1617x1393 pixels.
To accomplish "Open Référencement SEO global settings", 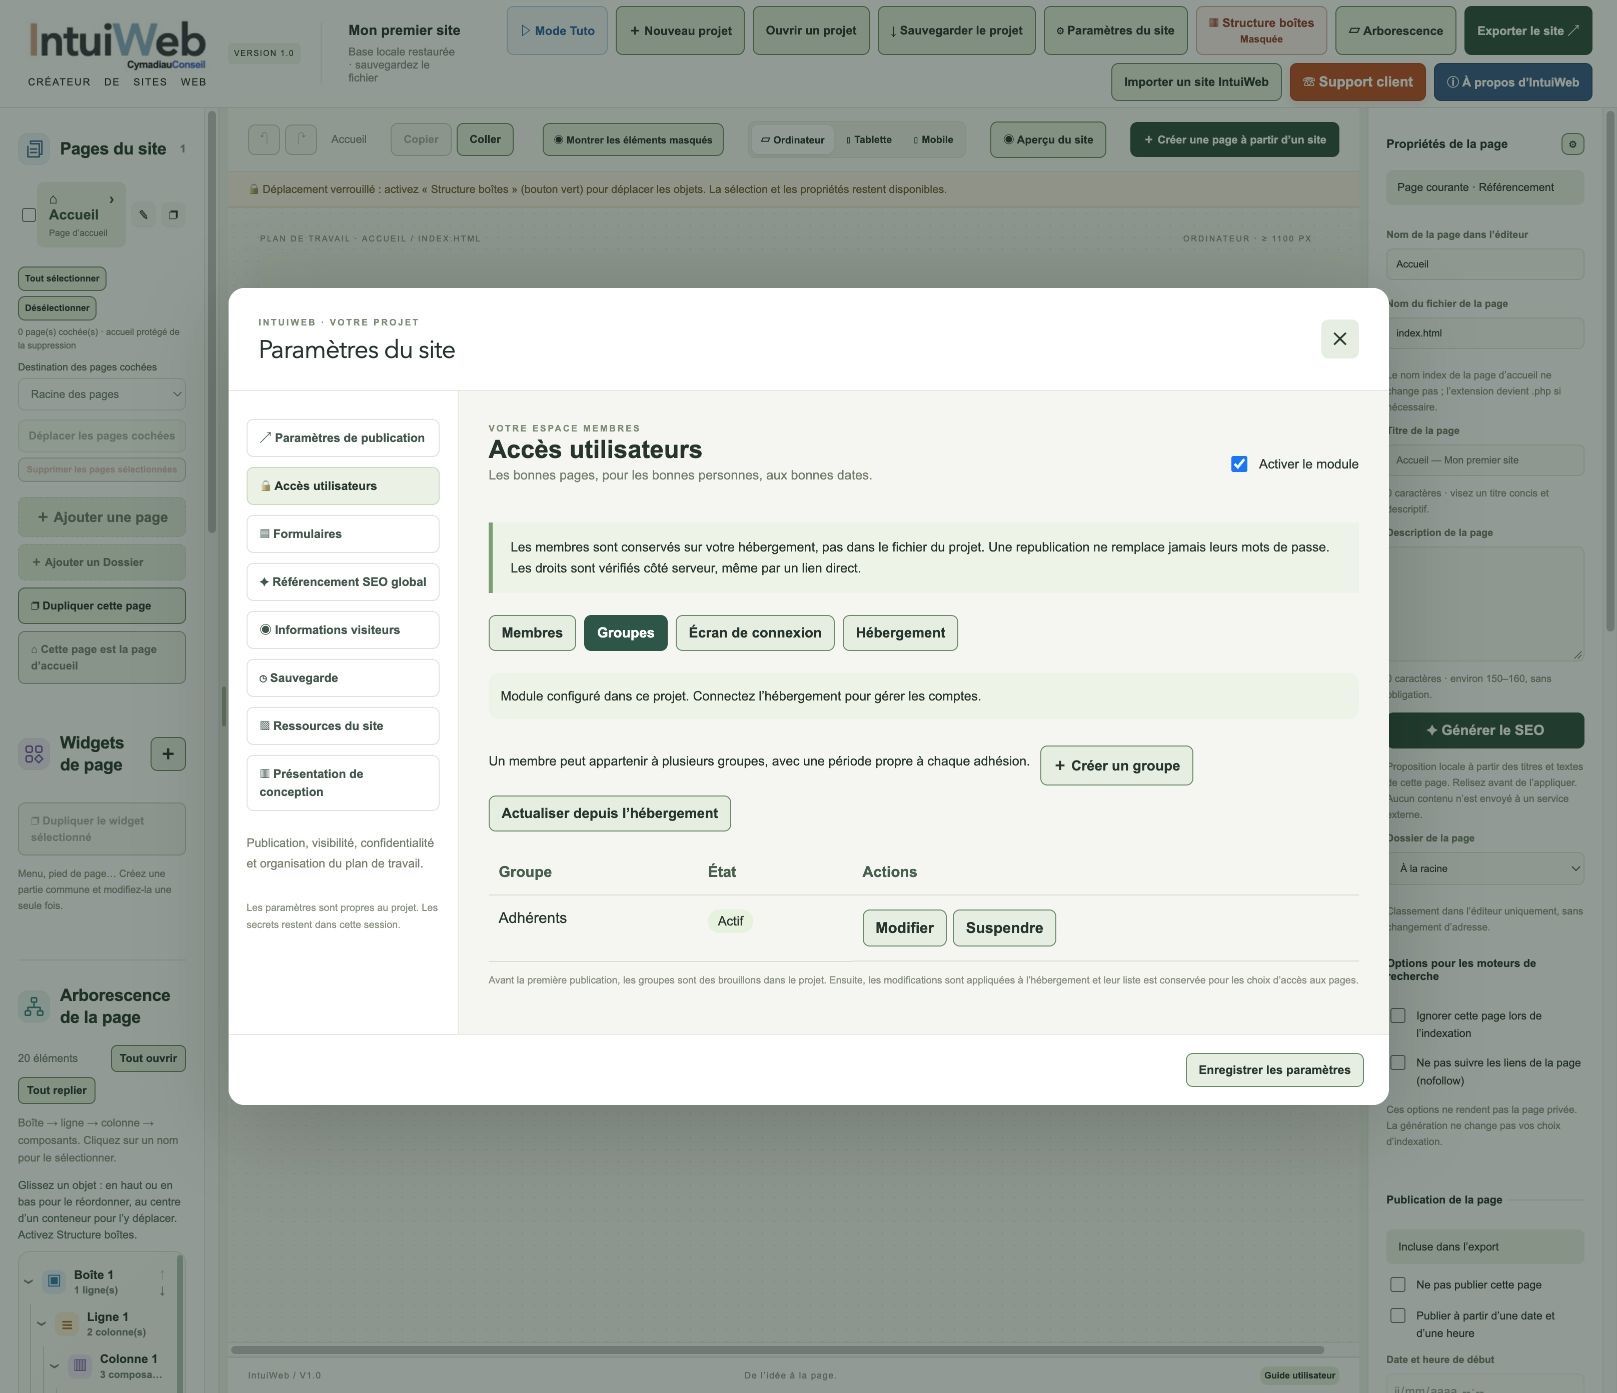I will pos(343,582).
